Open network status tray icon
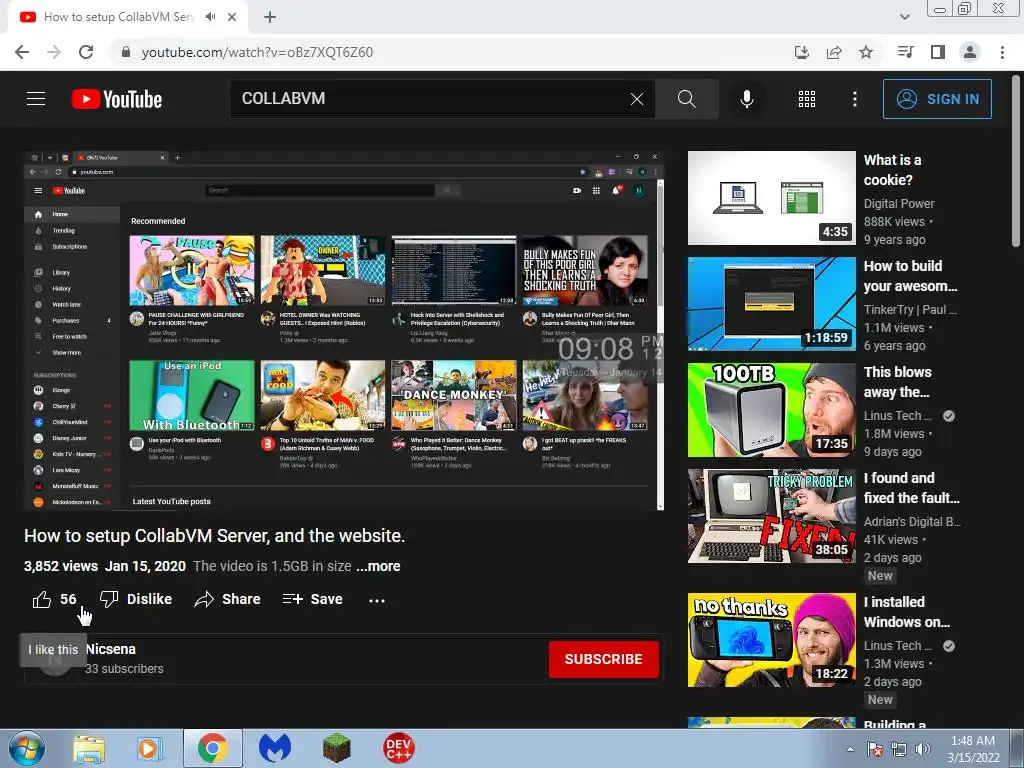This screenshot has width=1024, height=768. pos(899,749)
